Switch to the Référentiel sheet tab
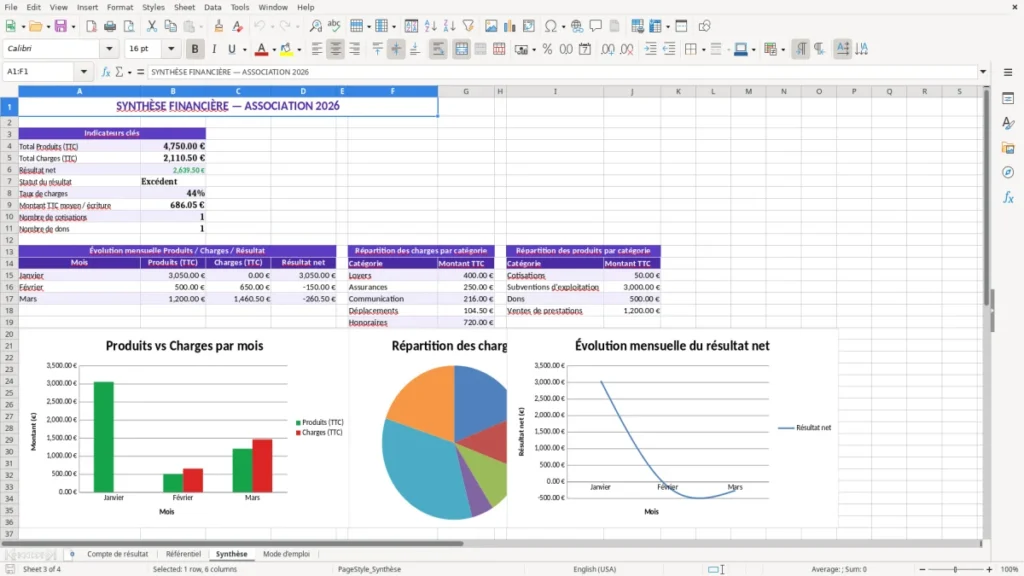 183,554
